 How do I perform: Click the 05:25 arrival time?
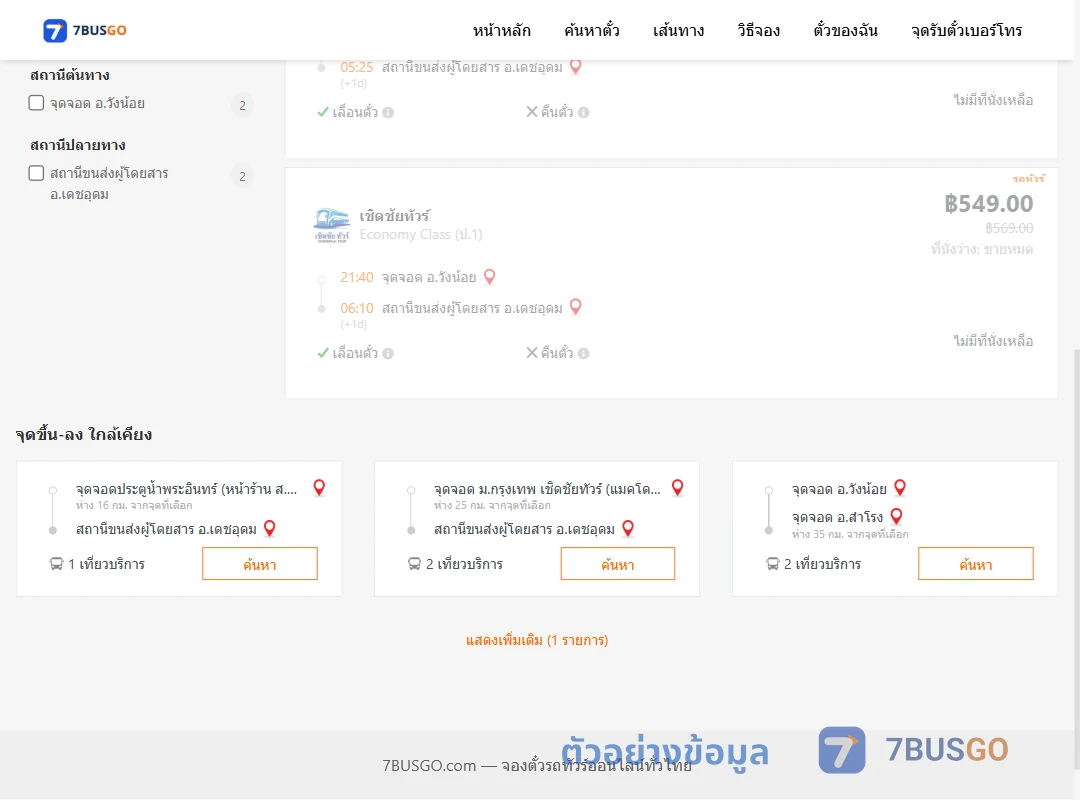357,67
